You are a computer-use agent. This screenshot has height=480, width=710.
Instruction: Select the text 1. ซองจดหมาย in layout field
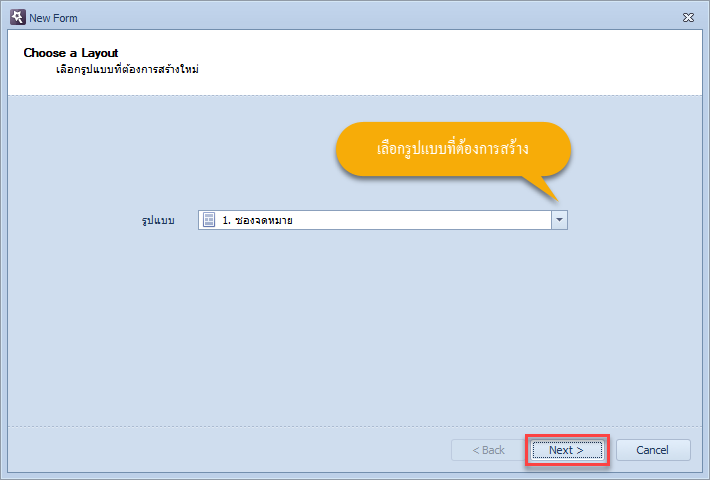257,221
